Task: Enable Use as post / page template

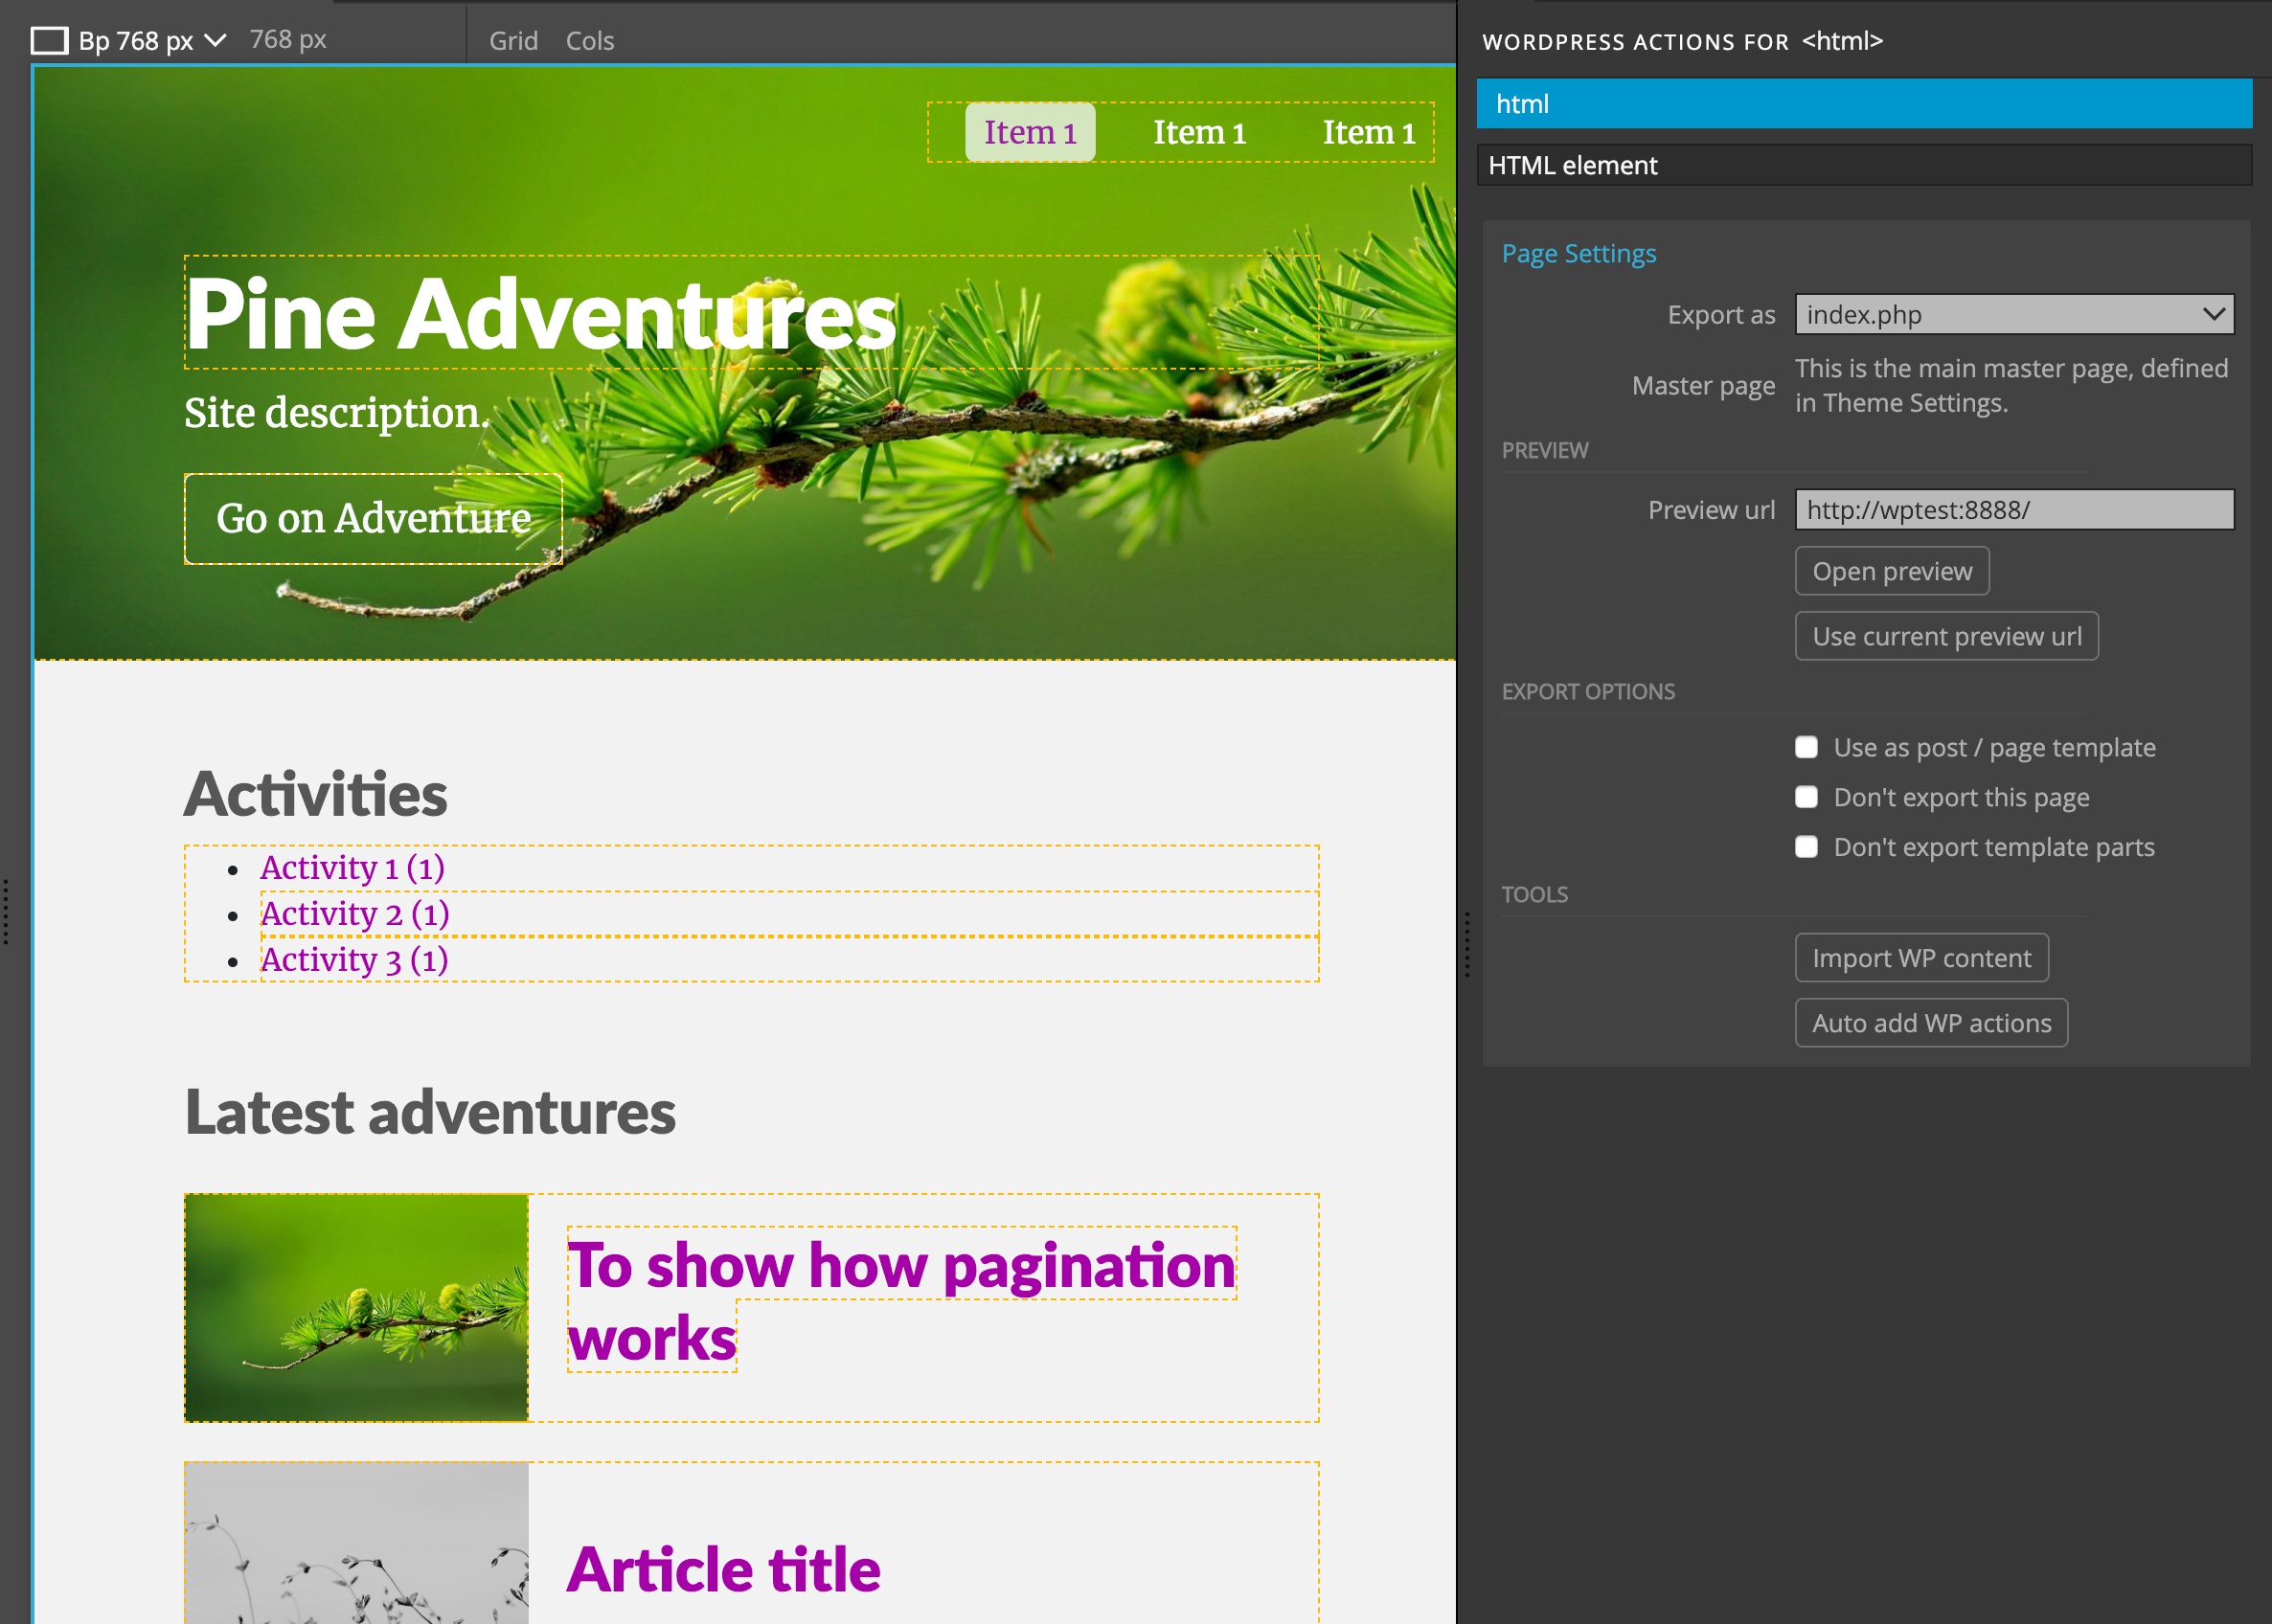Action: click(1806, 747)
